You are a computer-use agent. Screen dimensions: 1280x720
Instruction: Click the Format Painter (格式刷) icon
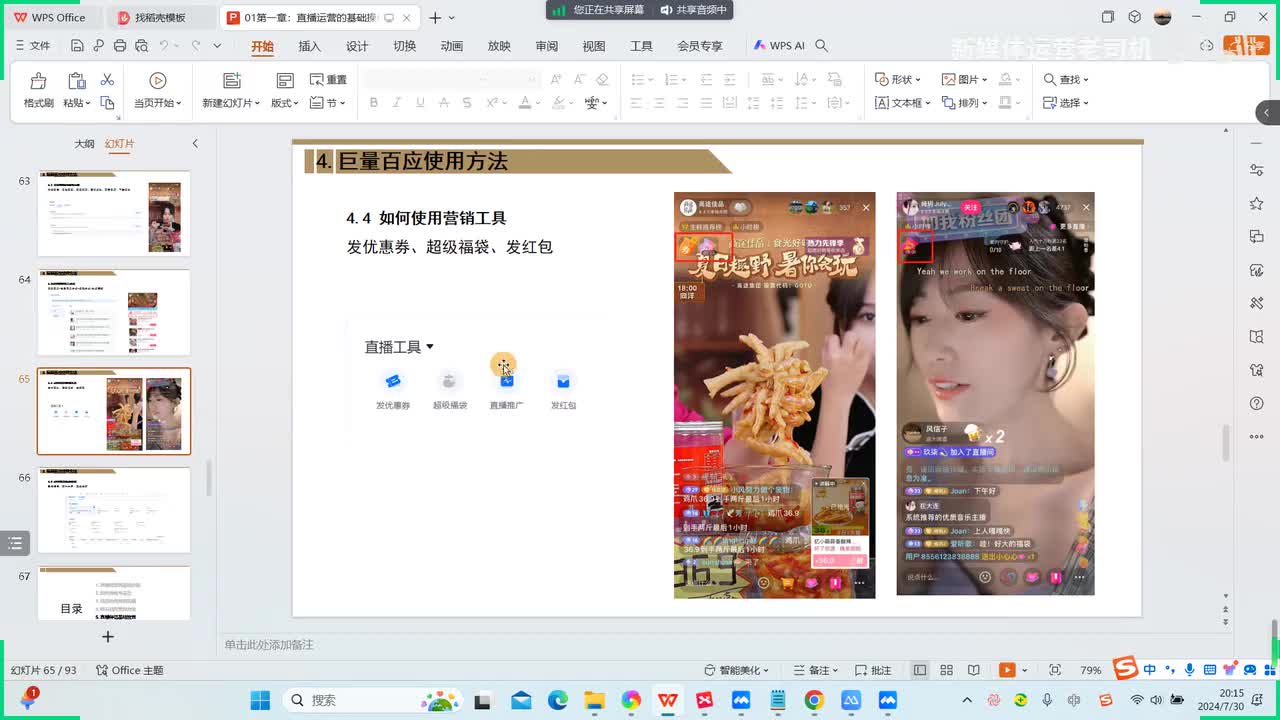38,81
